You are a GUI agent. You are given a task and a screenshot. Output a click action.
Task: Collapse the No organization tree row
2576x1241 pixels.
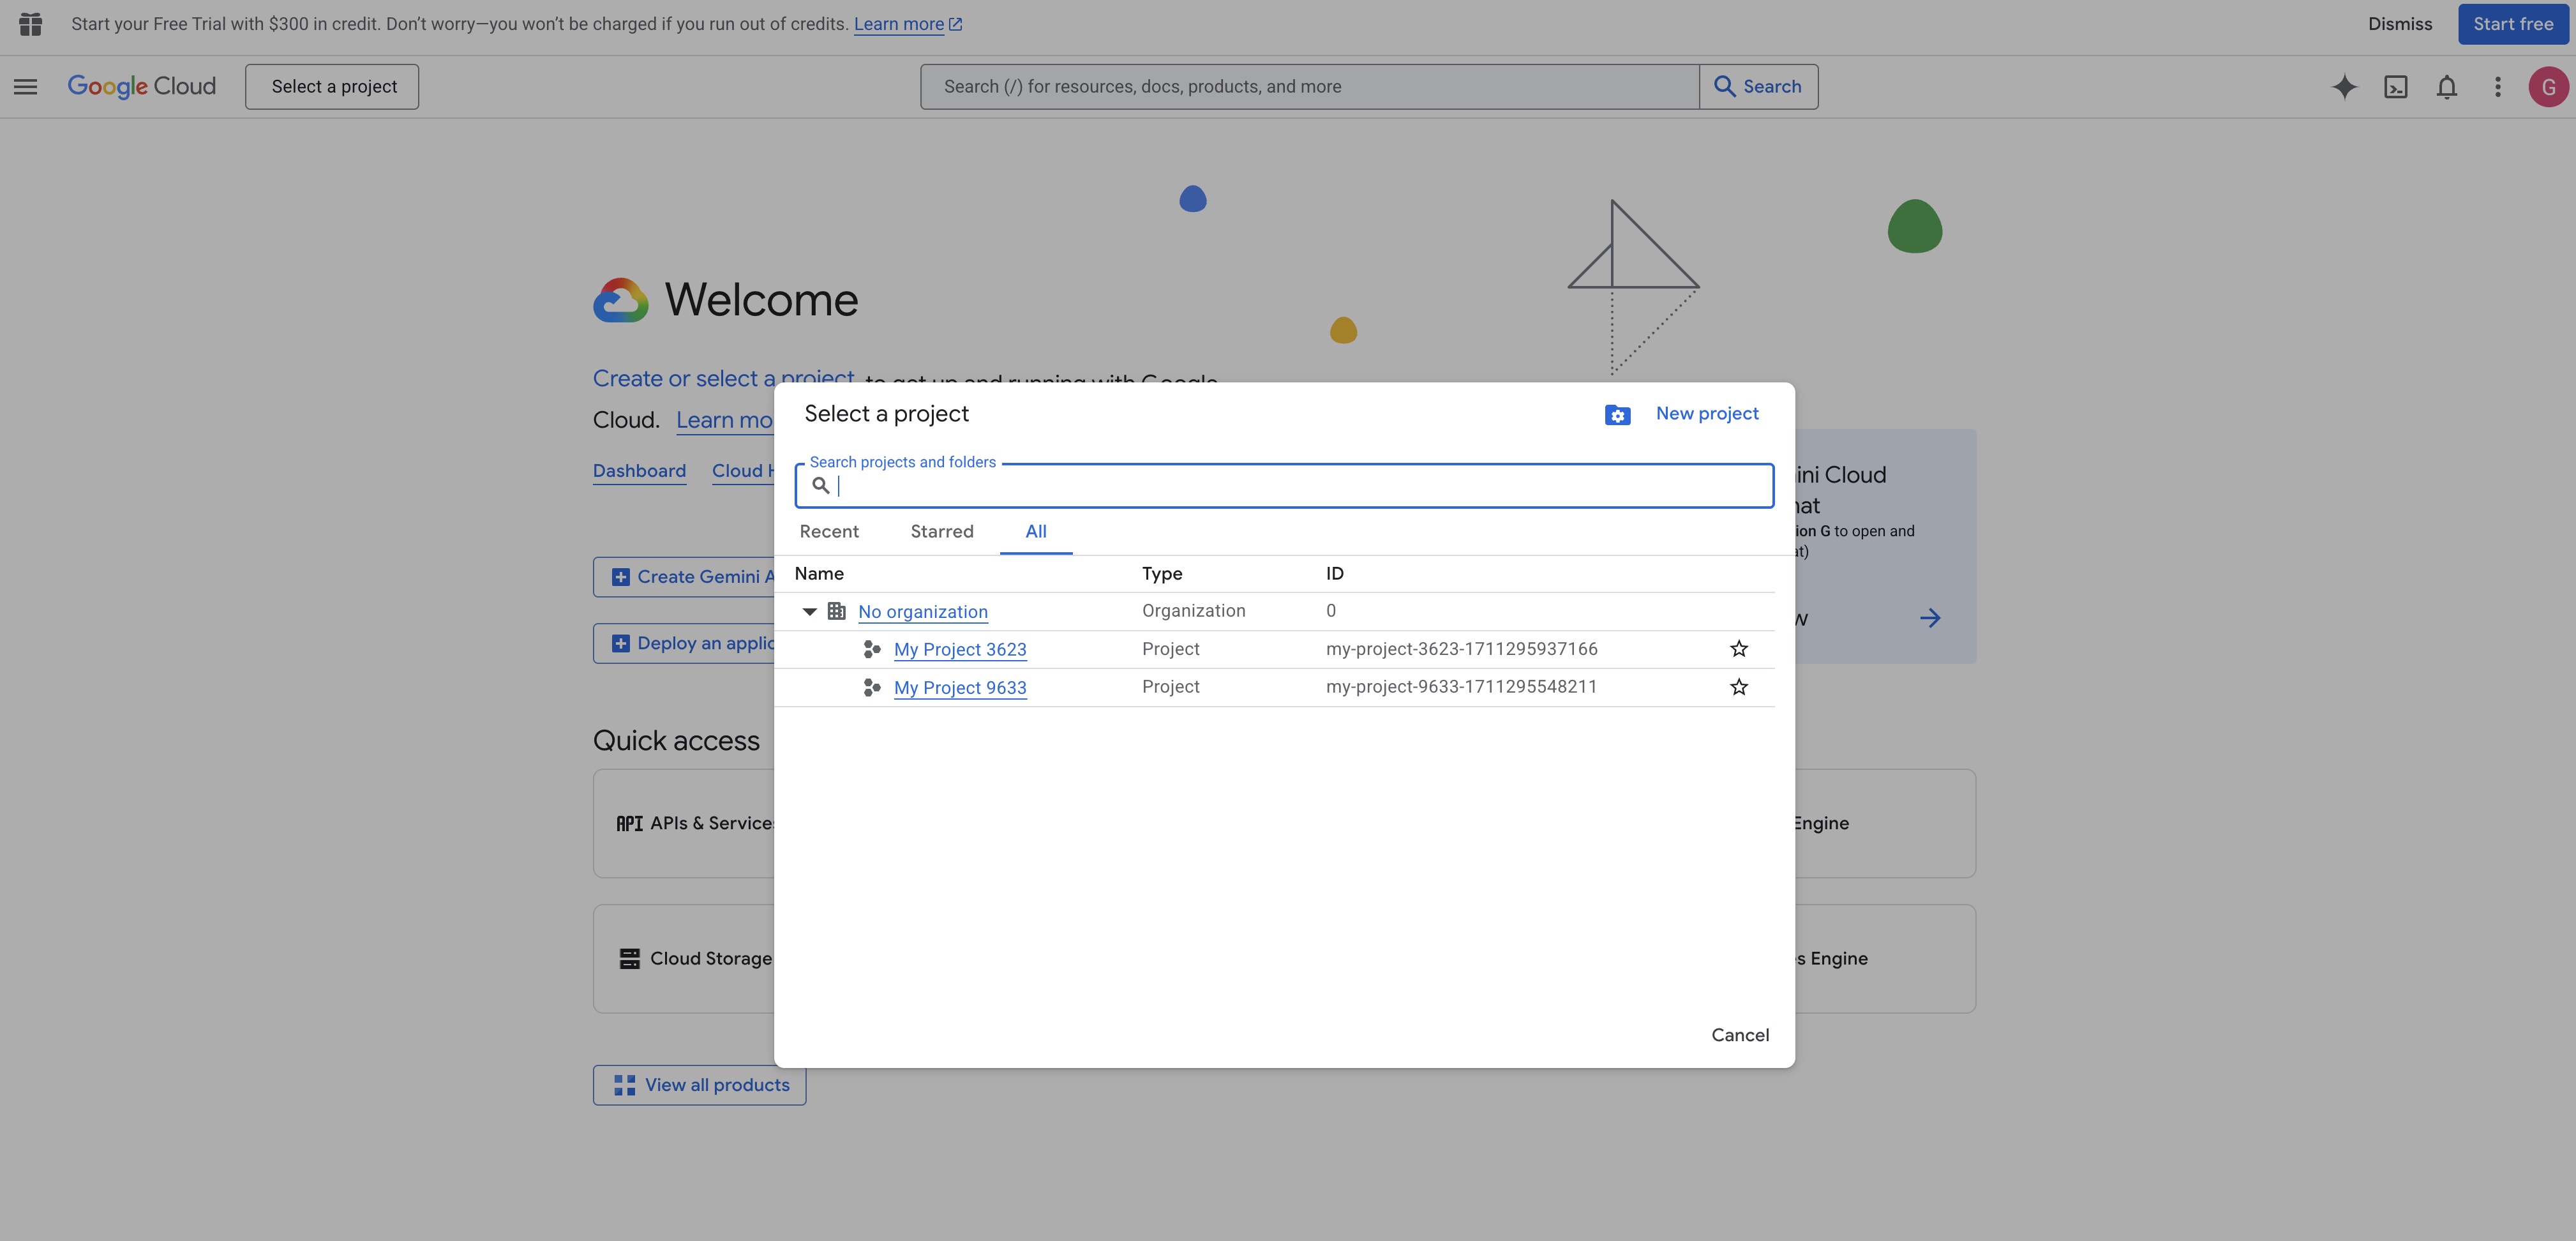click(x=809, y=611)
